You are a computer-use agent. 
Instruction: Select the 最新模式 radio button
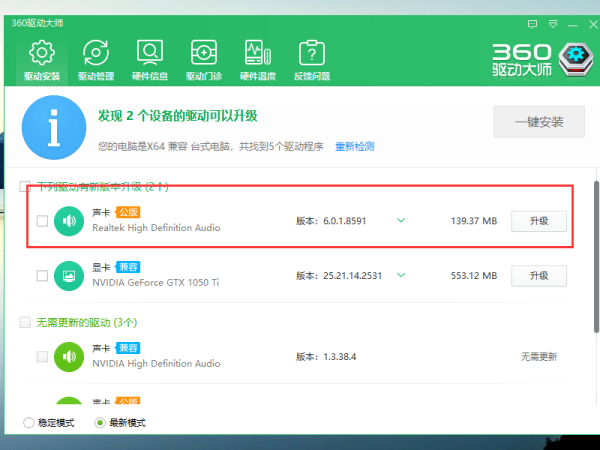pos(100,423)
